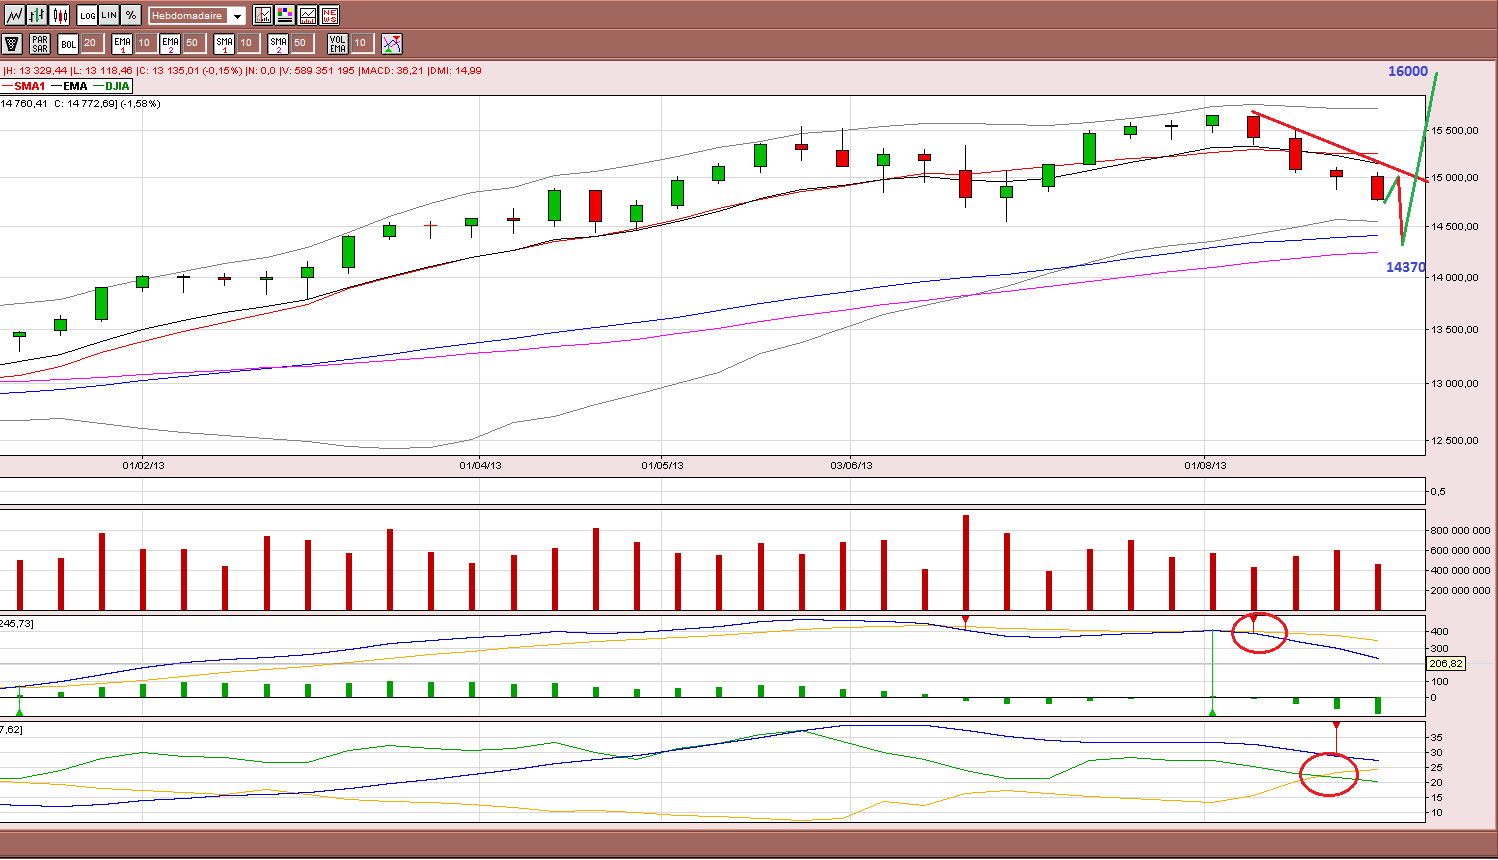The image size is (1498, 860).
Task: Edit the SMA 1 period field
Action: [248, 44]
